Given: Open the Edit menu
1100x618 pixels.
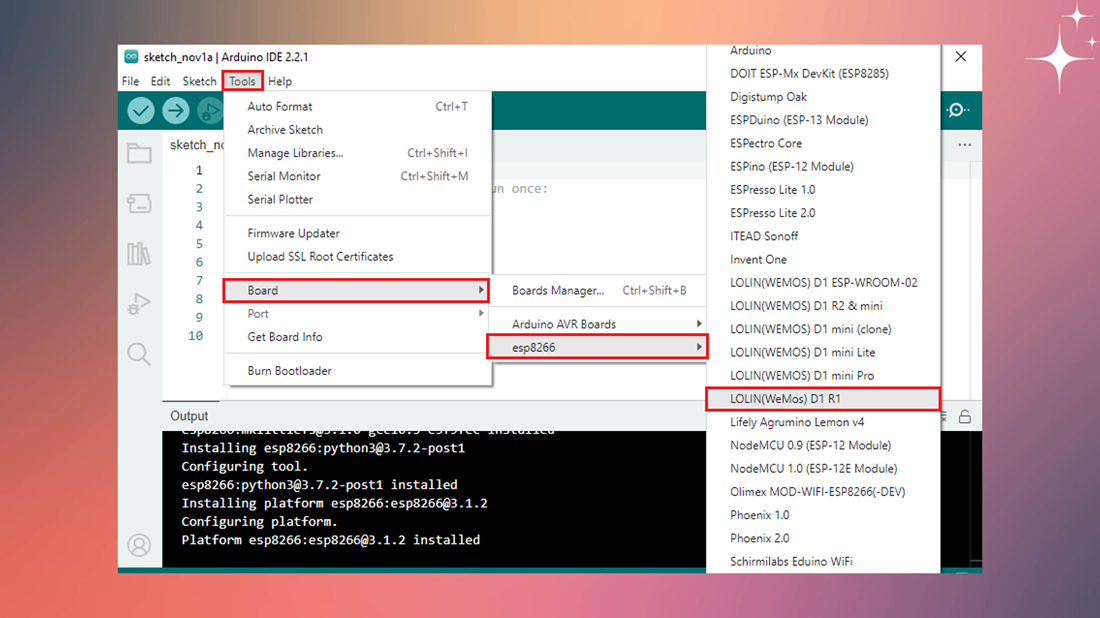Looking at the screenshot, I should point(160,81).
